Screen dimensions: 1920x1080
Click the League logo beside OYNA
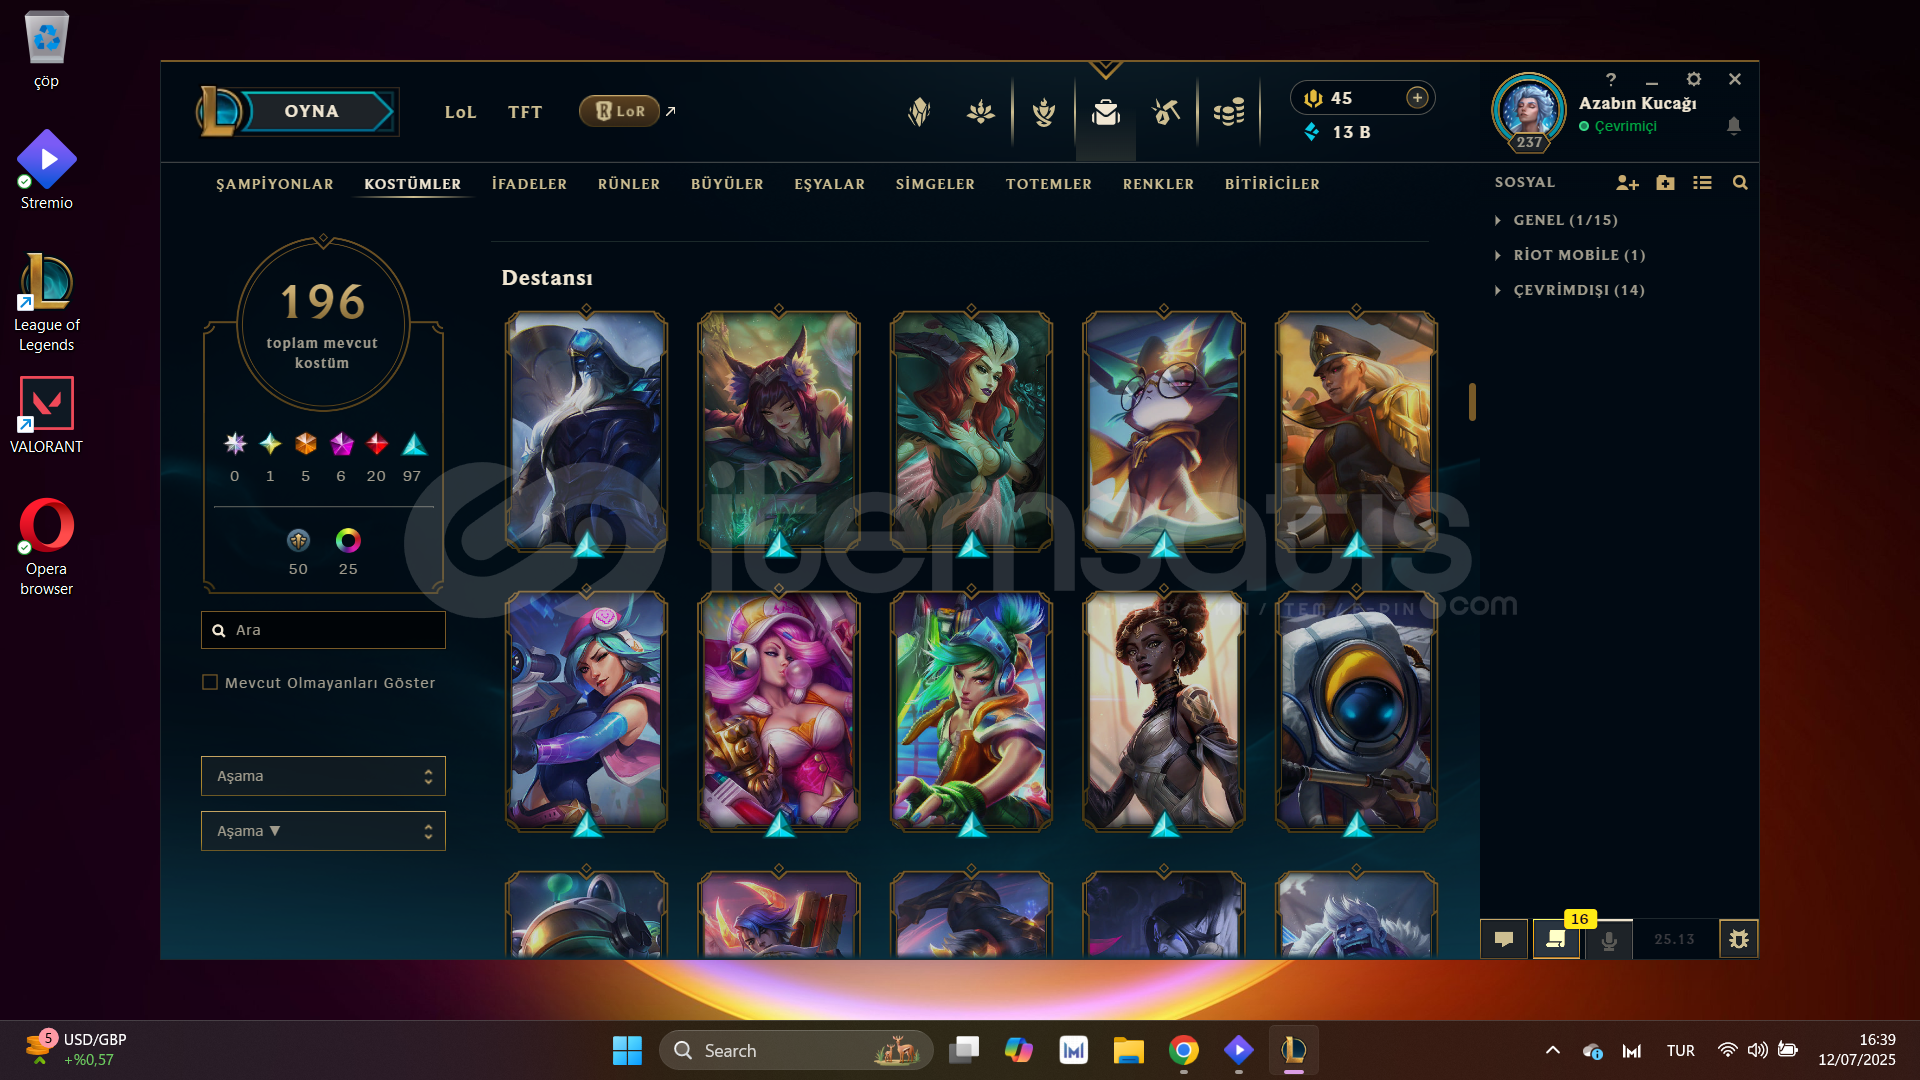tap(219, 111)
